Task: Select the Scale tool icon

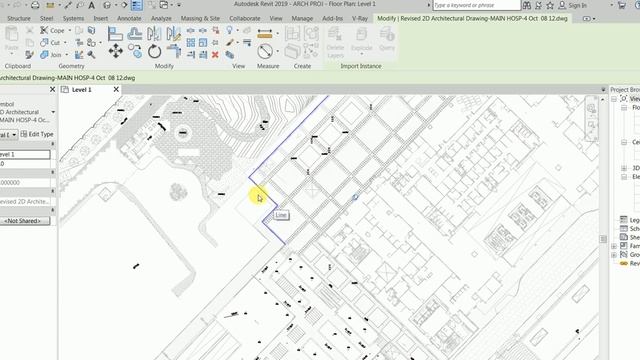Action: pyautogui.click(x=203, y=42)
